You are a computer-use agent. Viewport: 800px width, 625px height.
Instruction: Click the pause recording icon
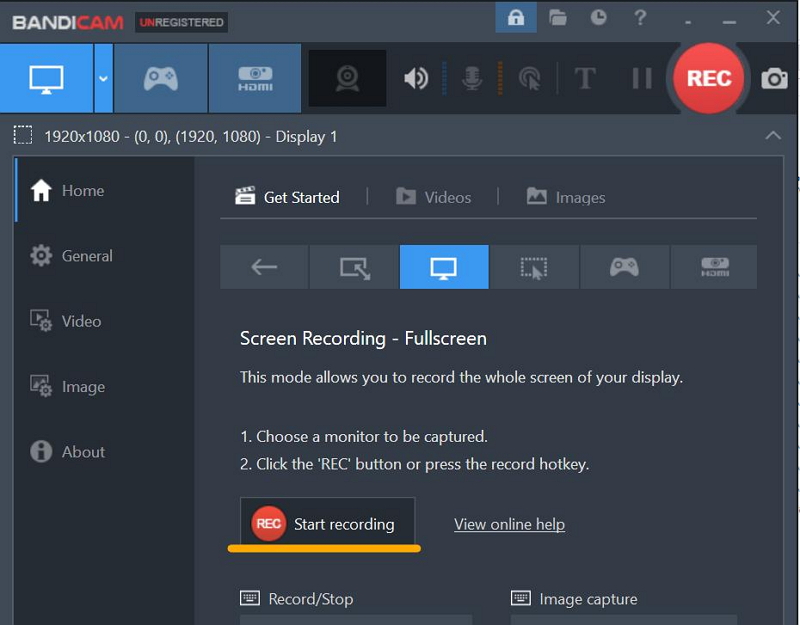(642, 79)
